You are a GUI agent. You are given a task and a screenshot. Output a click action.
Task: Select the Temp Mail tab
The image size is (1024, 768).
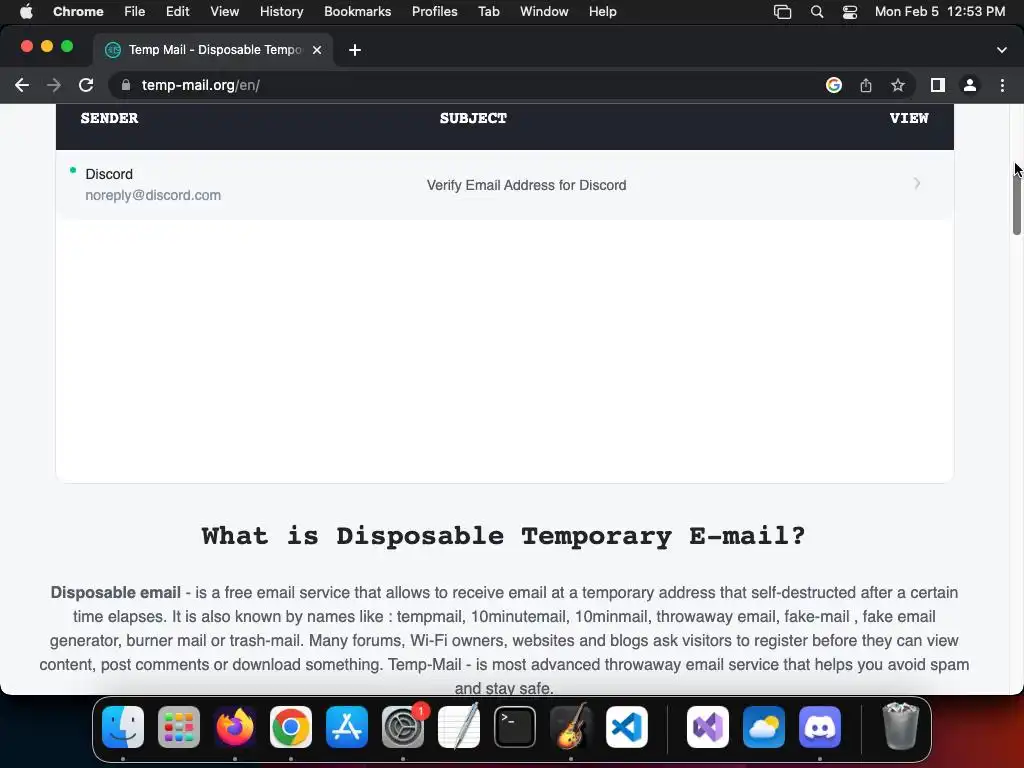tap(214, 50)
